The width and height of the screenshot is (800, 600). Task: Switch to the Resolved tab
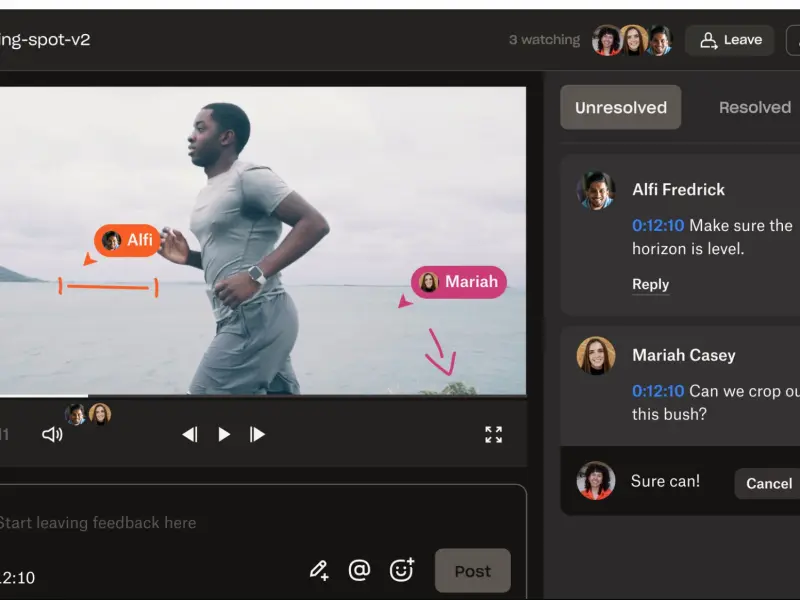[755, 107]
